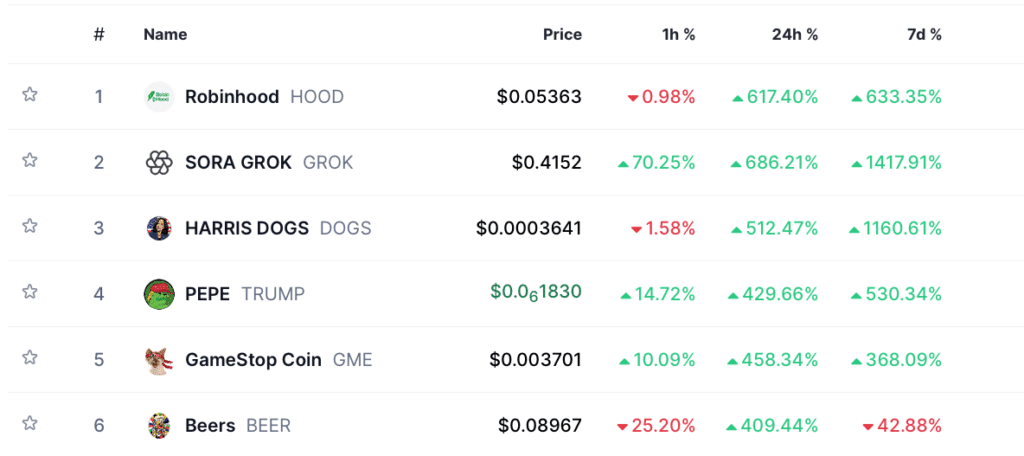Screen dimensions: 1024x456
Task: Sort by the Name column header
Action: pos(165,34)
